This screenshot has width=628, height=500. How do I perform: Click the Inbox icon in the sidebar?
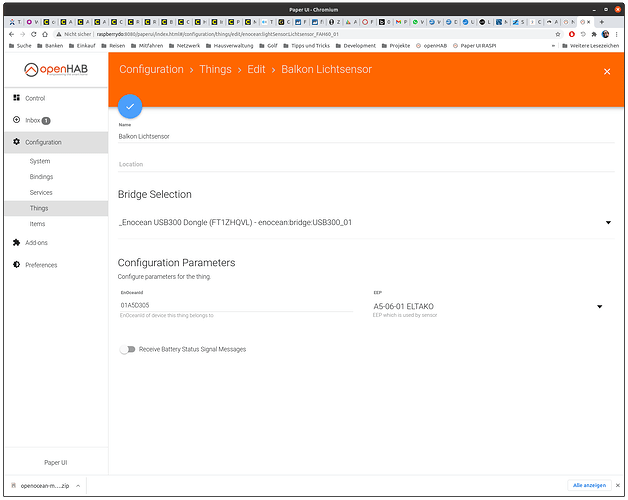click(16, 120)
